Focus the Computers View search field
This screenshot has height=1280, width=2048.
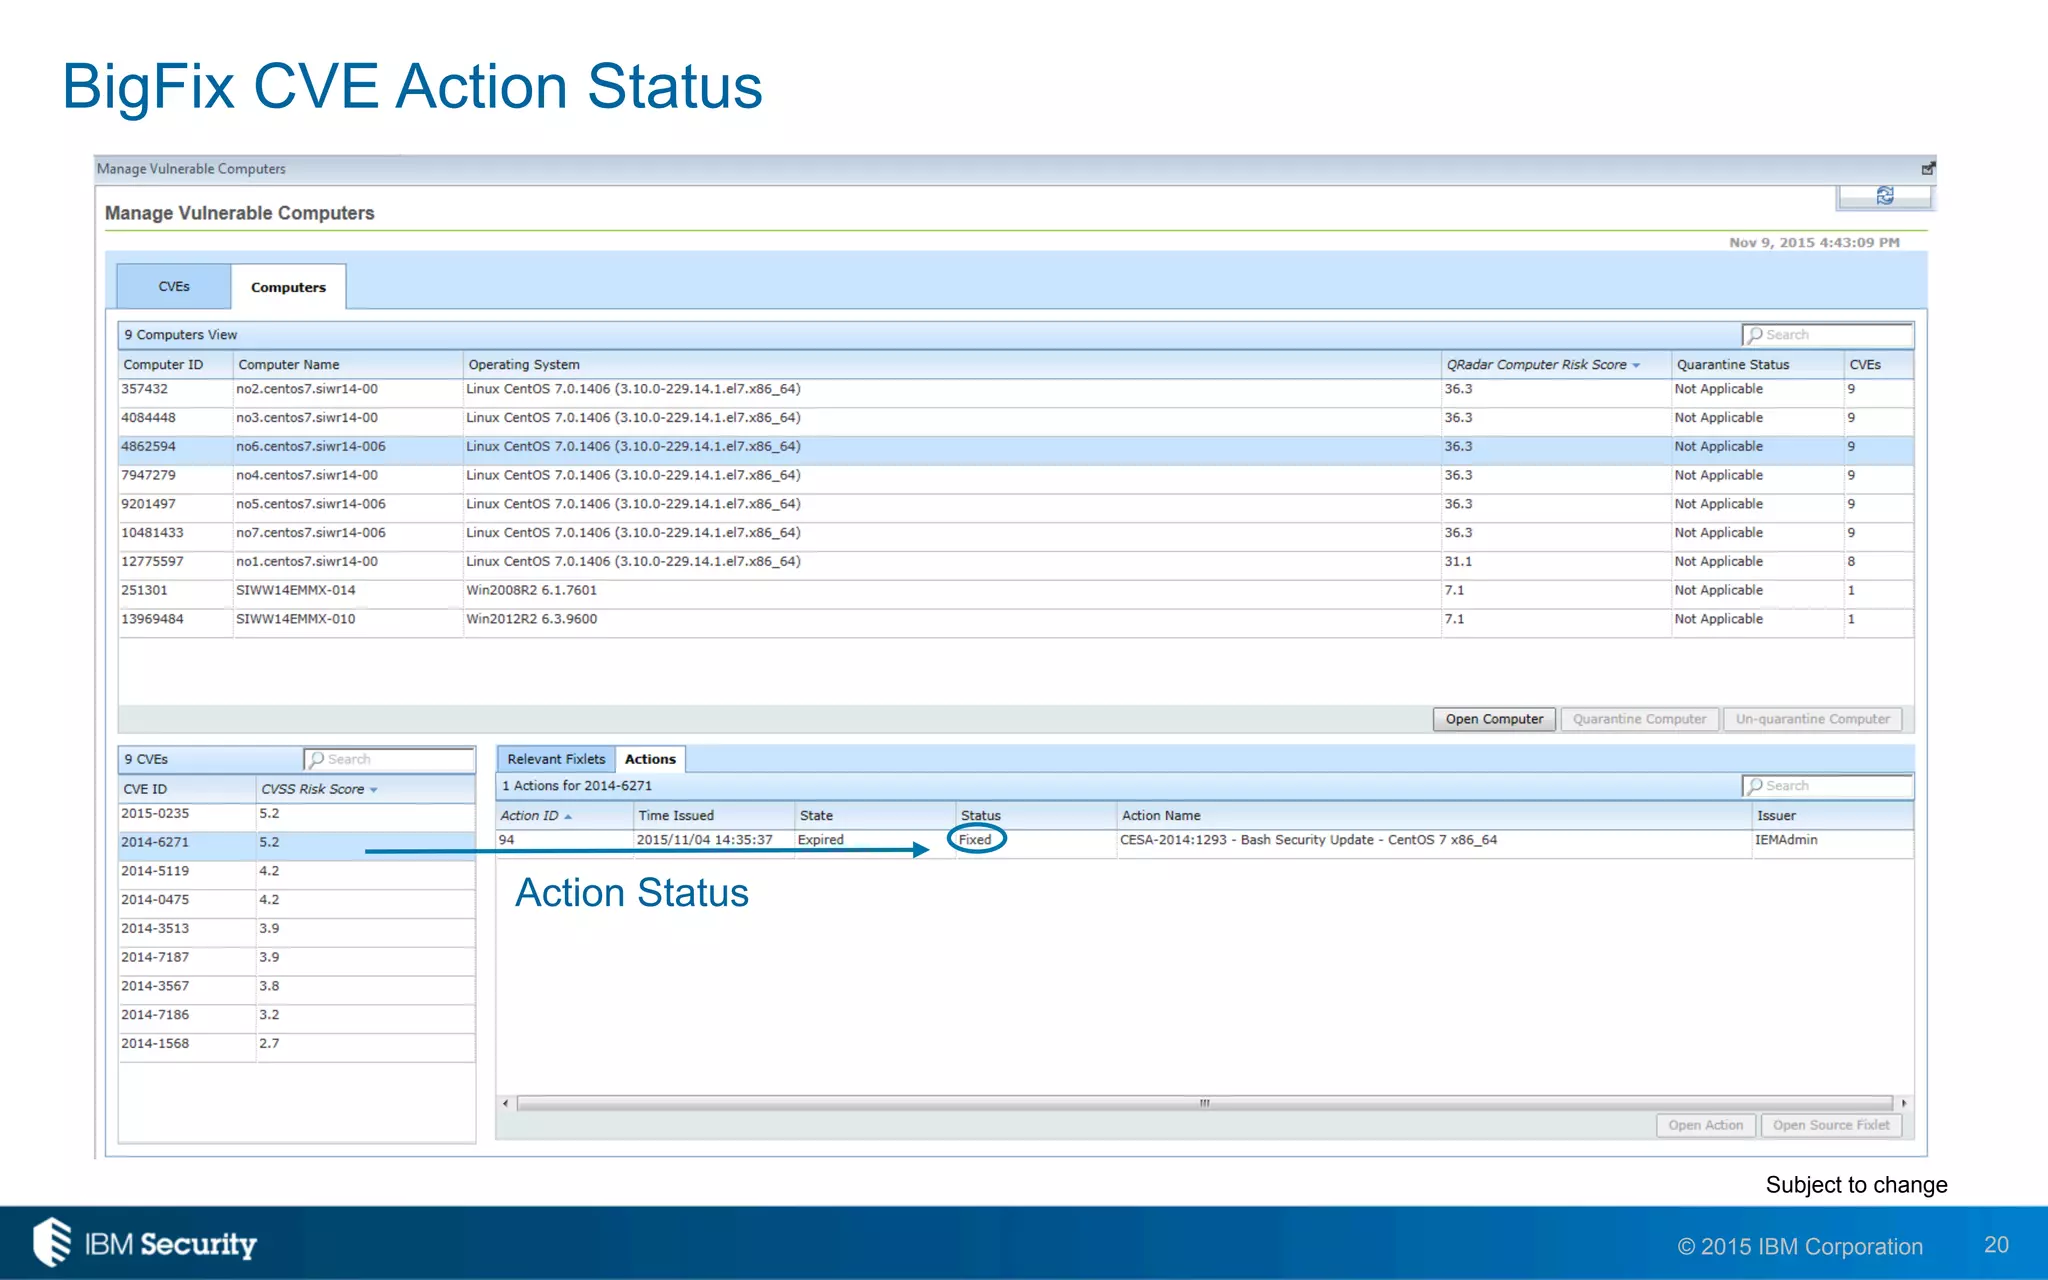pos(1827,335)
